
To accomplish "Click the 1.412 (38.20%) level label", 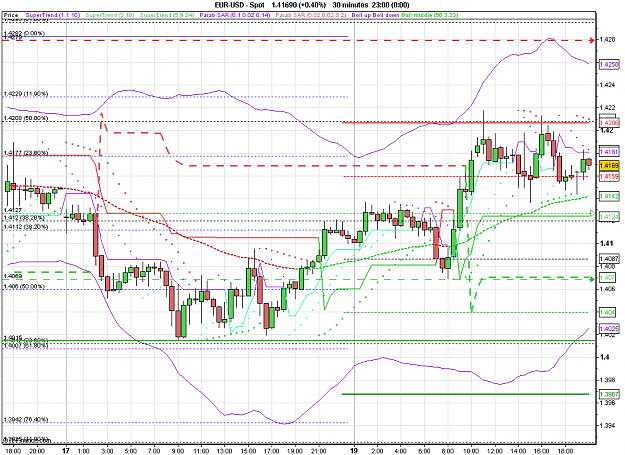I will coord(24,218).
